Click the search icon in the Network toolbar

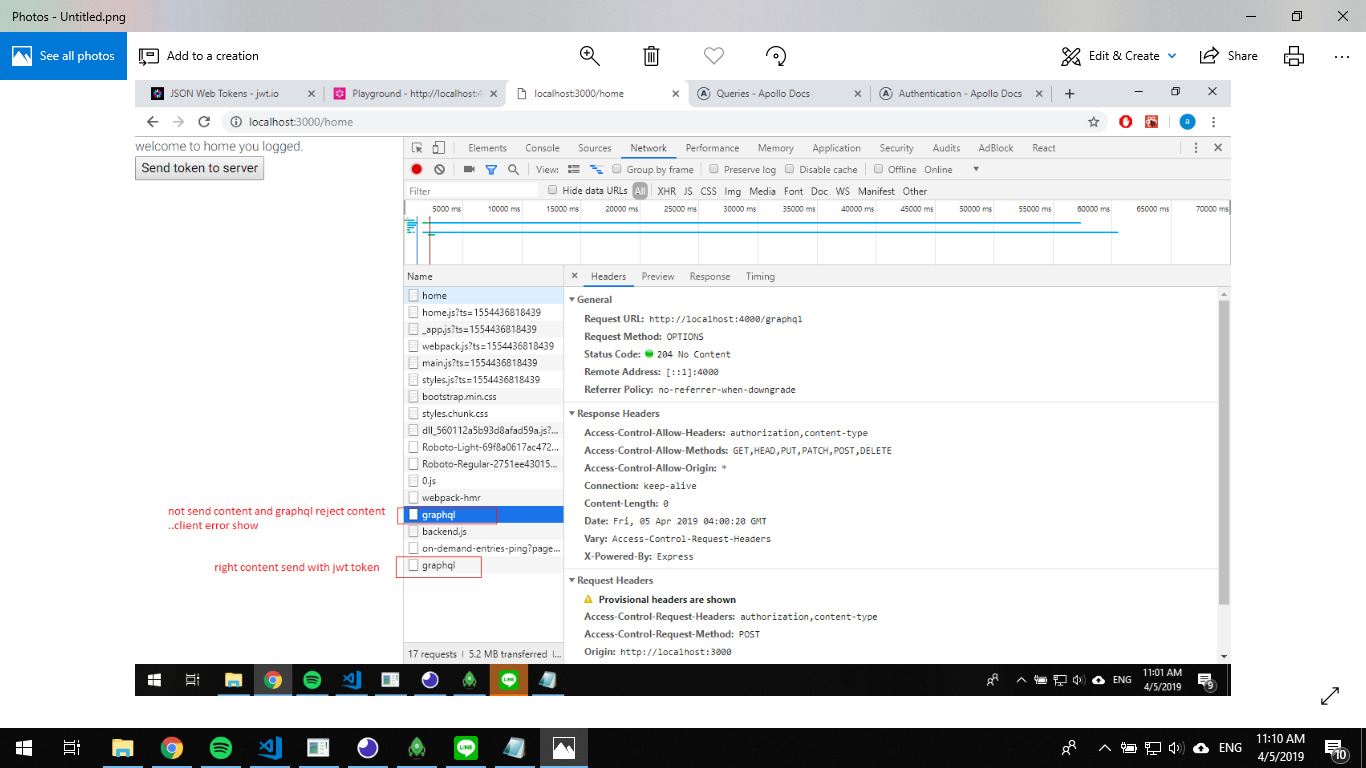[x=514, y=169]
